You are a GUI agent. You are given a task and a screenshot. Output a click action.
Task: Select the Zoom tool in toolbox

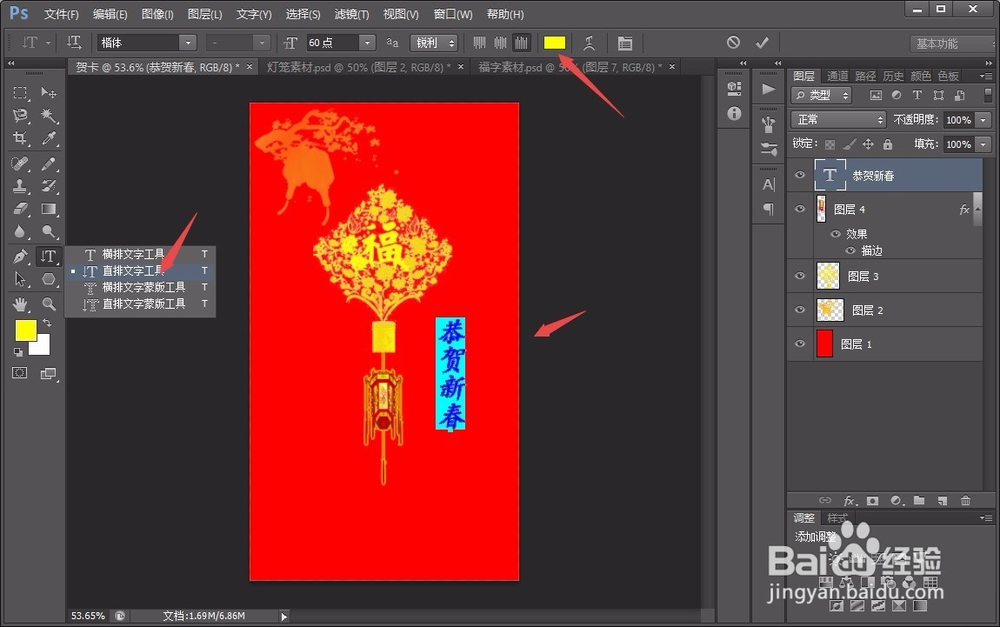click(48, 304)
